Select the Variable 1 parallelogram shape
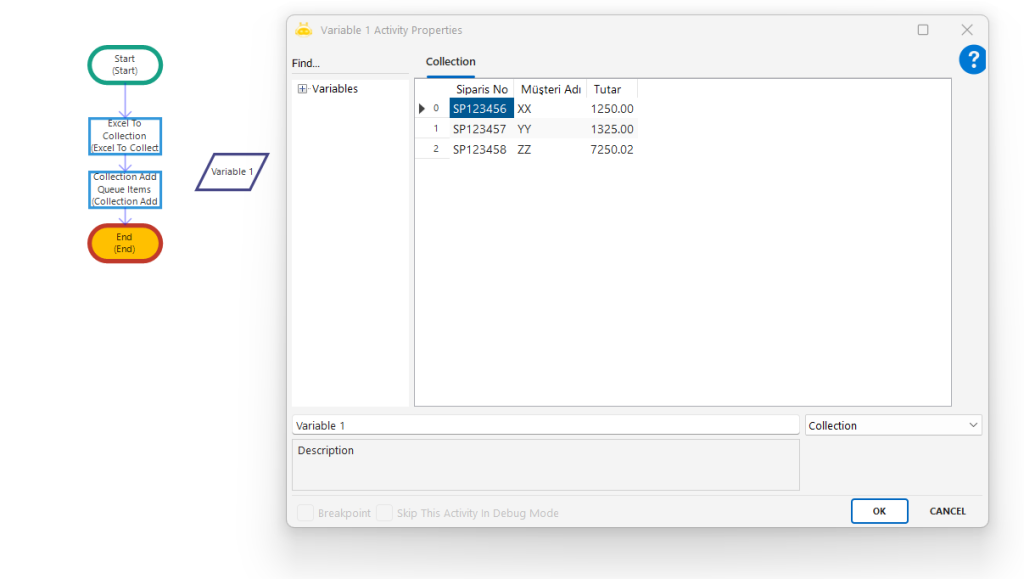1024x579 pixels. pyautogui.click(x=232, y=172)
